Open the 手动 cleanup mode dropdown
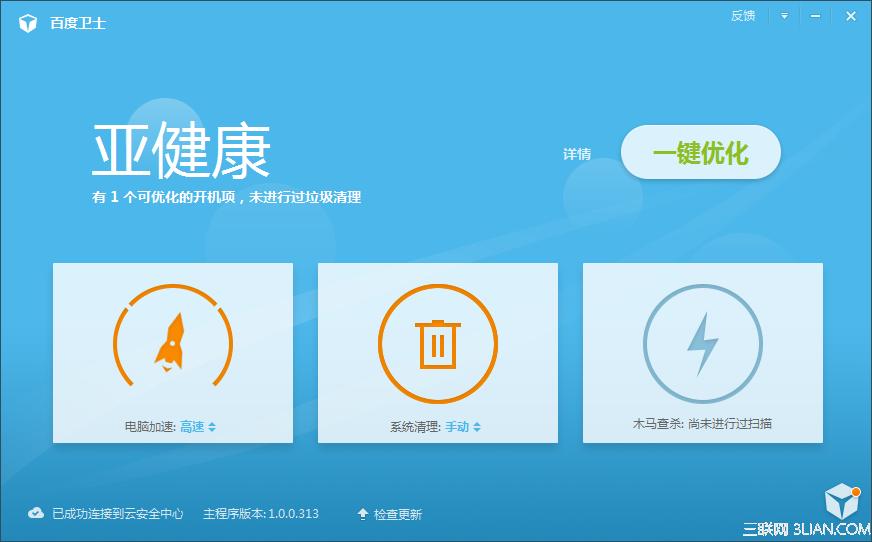The image size is (872, 542). tap(463, 427)
